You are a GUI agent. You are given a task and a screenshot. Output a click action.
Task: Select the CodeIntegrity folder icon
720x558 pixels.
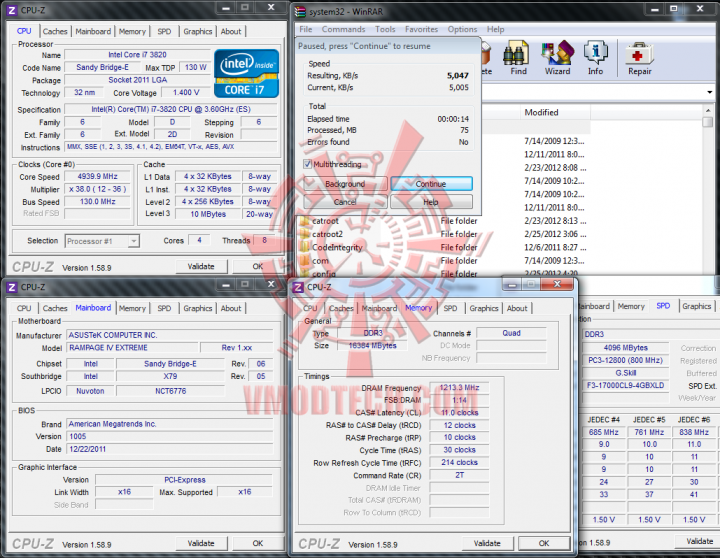pyautogui.click(x=304, y=248)
